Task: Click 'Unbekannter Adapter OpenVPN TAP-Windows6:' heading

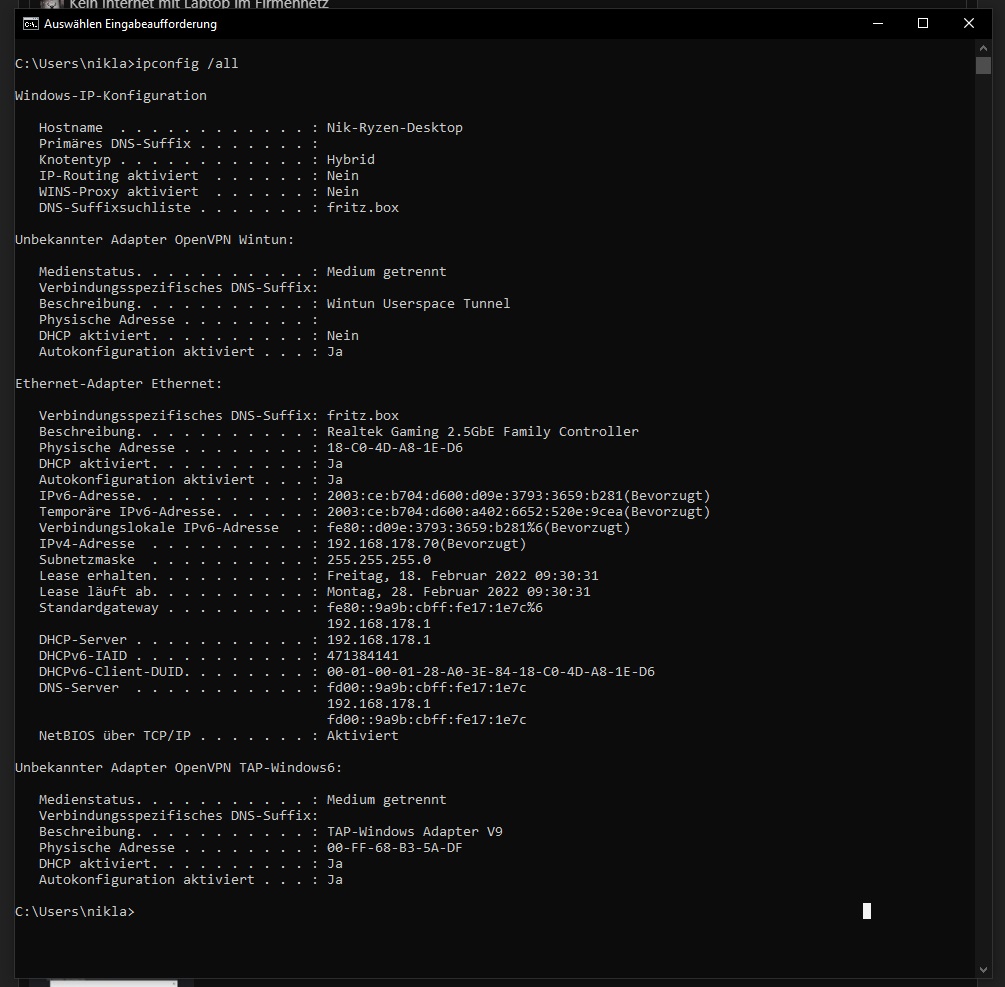Action: point(179,768)
